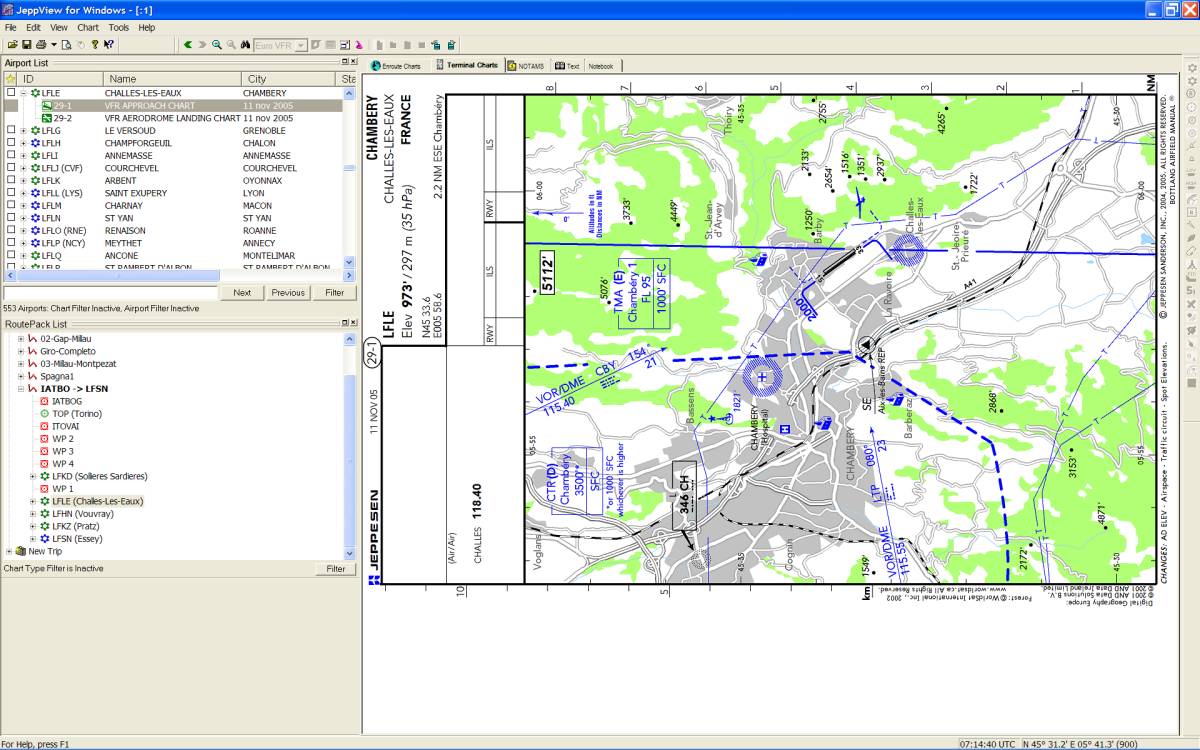Click the zoom in magnifier icon
The image size is (1200, 750).
[x=217, y=45]
